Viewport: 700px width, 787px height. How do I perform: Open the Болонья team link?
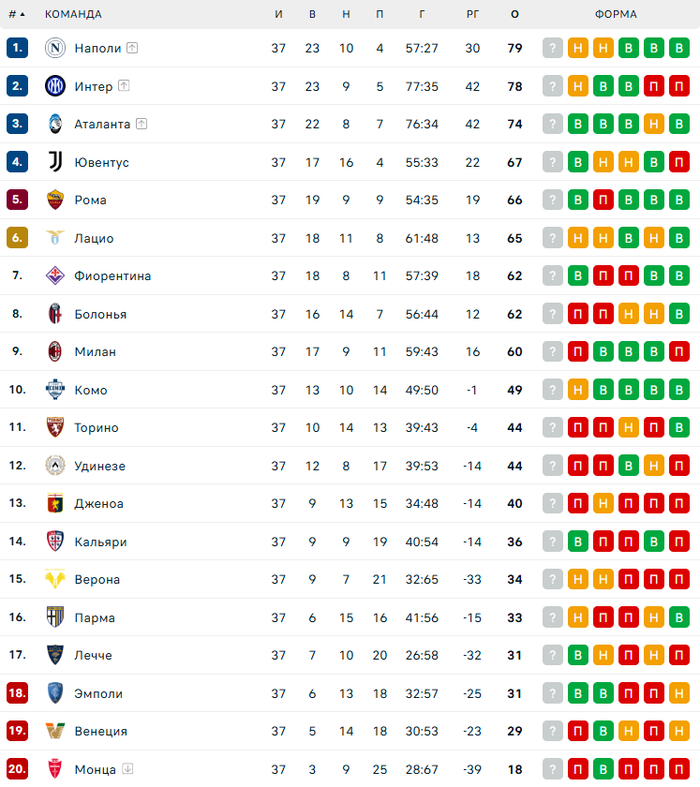click(100, 314)
